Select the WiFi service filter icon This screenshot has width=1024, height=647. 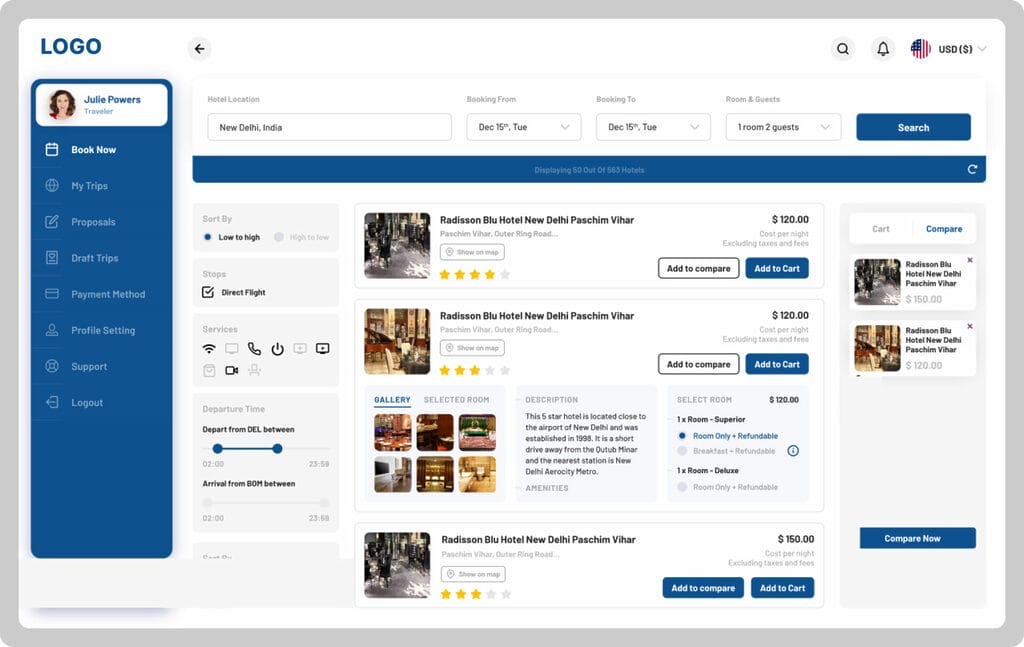pos(209,349)
